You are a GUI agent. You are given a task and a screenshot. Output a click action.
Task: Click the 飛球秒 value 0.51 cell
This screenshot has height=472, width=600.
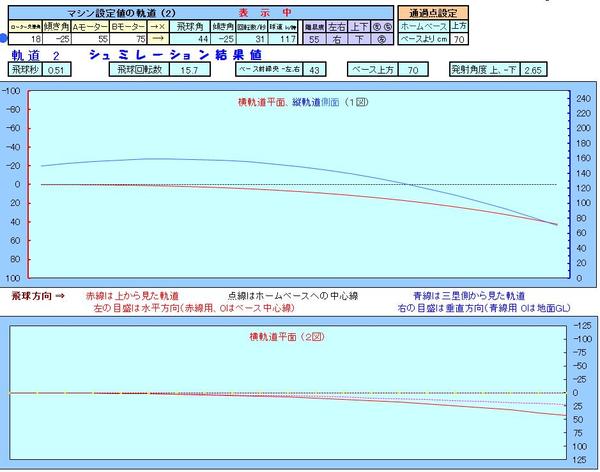(56, 71)
